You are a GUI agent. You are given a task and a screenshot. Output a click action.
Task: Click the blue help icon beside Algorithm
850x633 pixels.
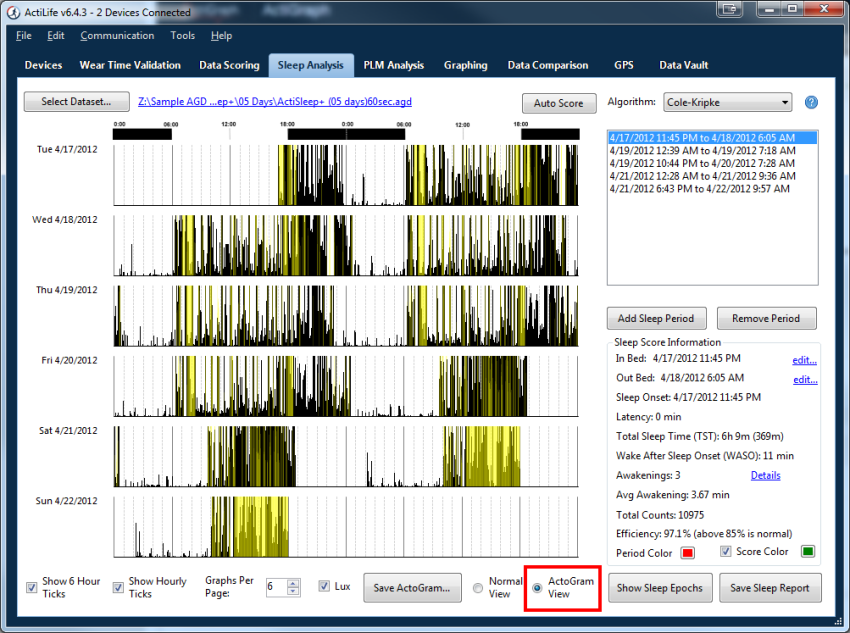(811, 102)
